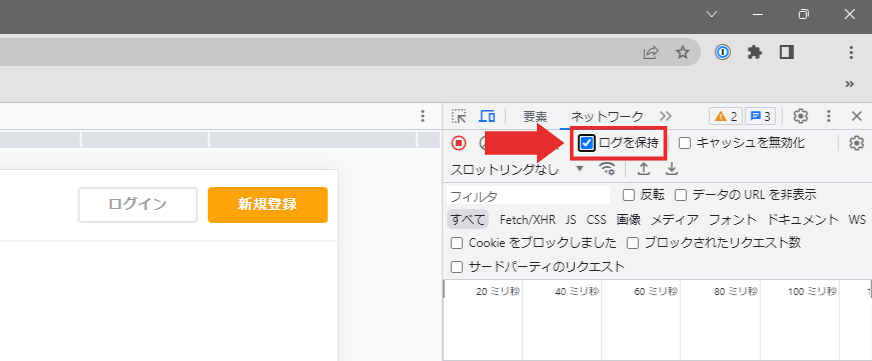The width and height of the screenshot is (872, 361).
Task: Filter by フォント requests
Action: pyautogui.click(x=732, y=220)
